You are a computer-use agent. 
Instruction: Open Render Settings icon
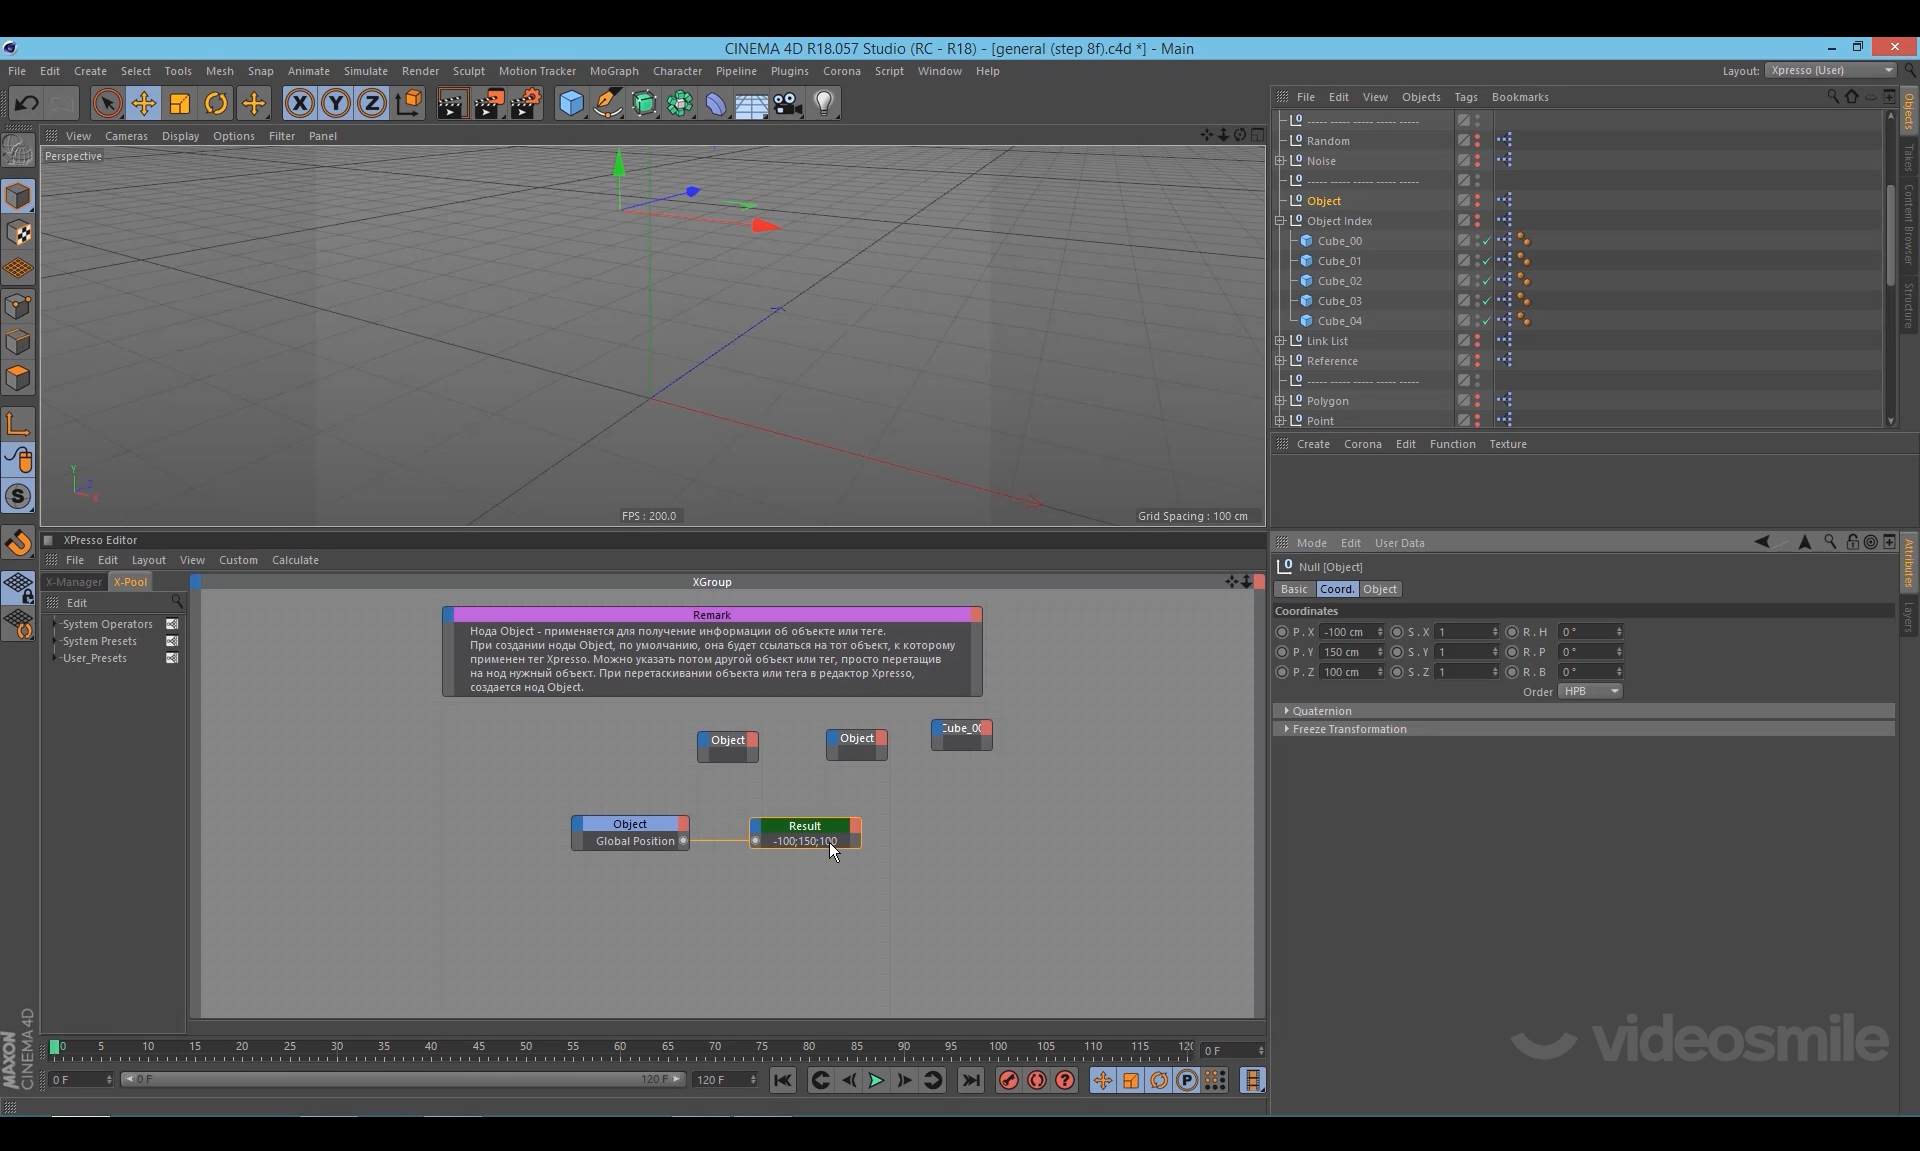[x=526, y=103]
